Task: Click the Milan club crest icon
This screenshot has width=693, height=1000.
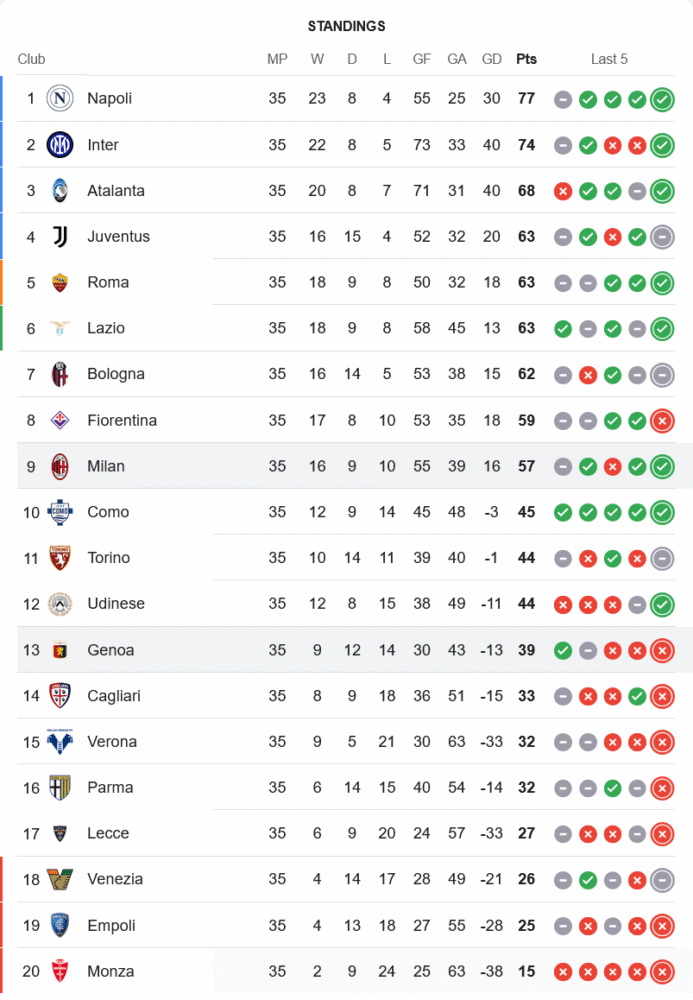Action: pyautogui.click(x=60, y=466)
